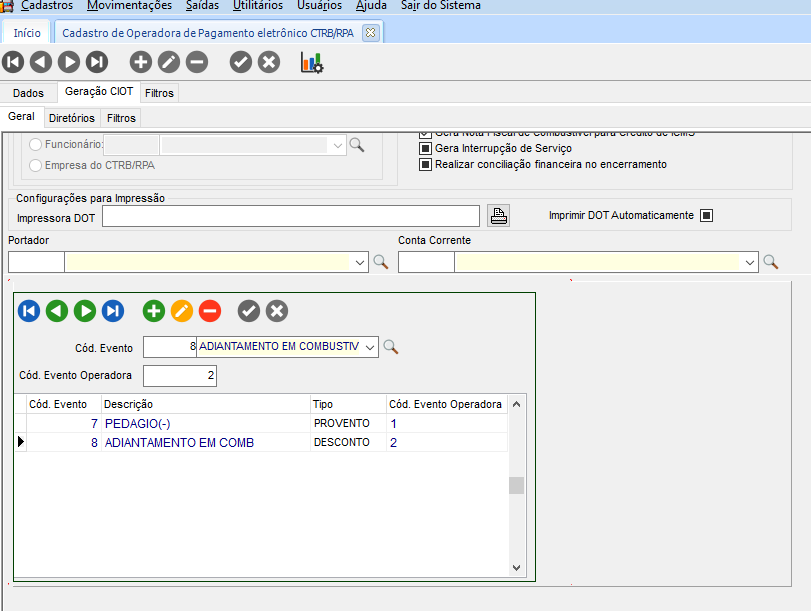This screenshot has width=811, height=611.
Task: Close the Cadastro de Operadora tab
Action: coord(370,33)
